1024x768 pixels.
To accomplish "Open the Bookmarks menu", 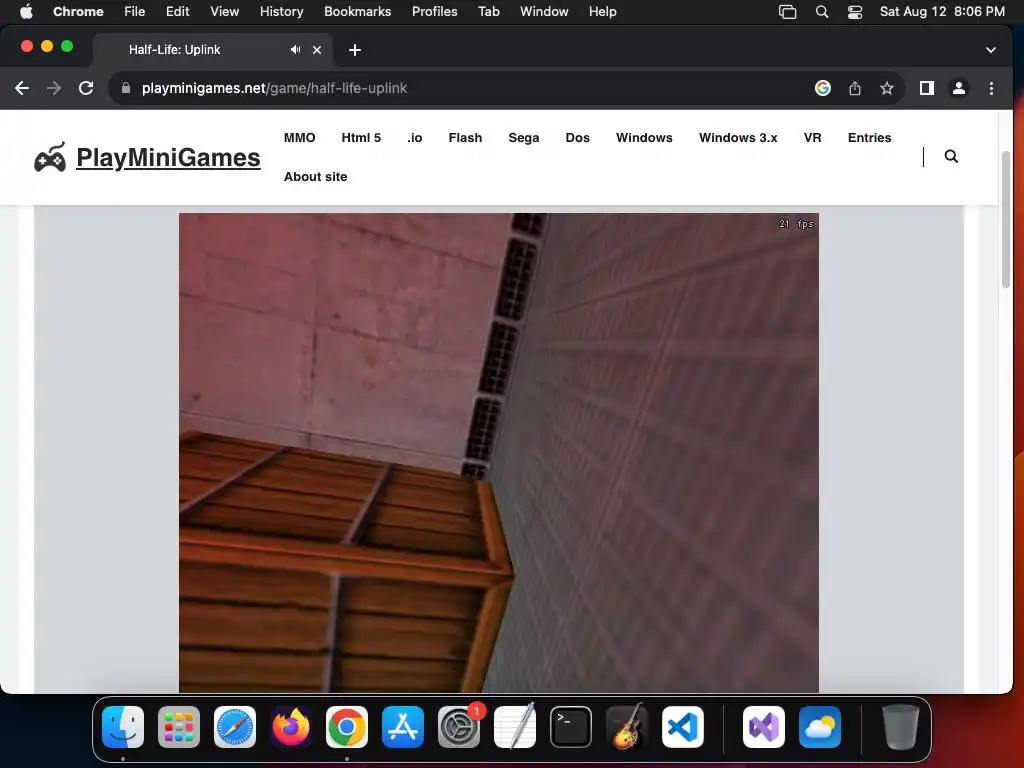I will tap(358, 12).
